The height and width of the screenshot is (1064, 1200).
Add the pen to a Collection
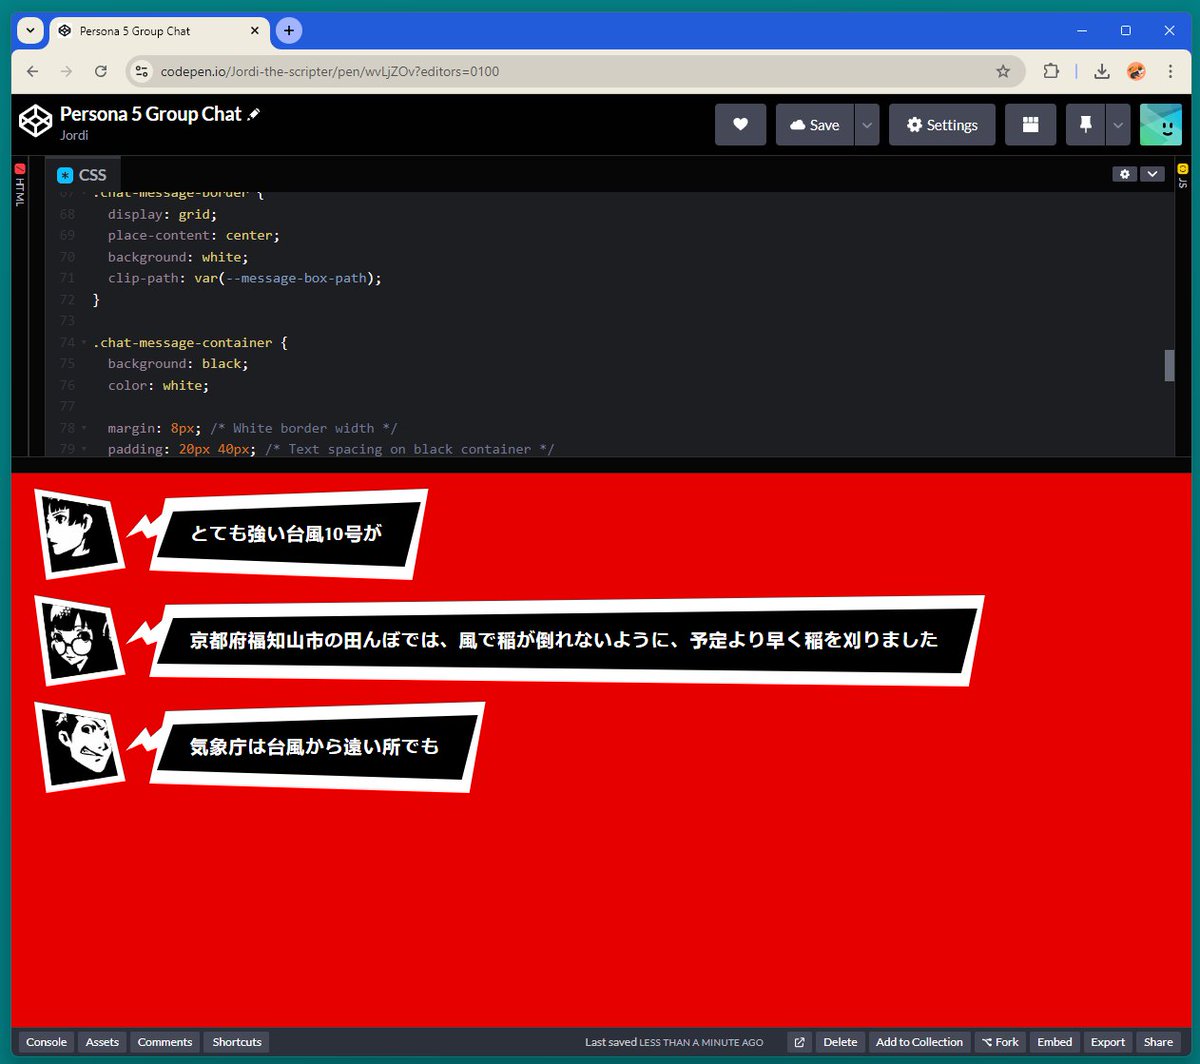pyautogui.click(x=919, y=1042)
